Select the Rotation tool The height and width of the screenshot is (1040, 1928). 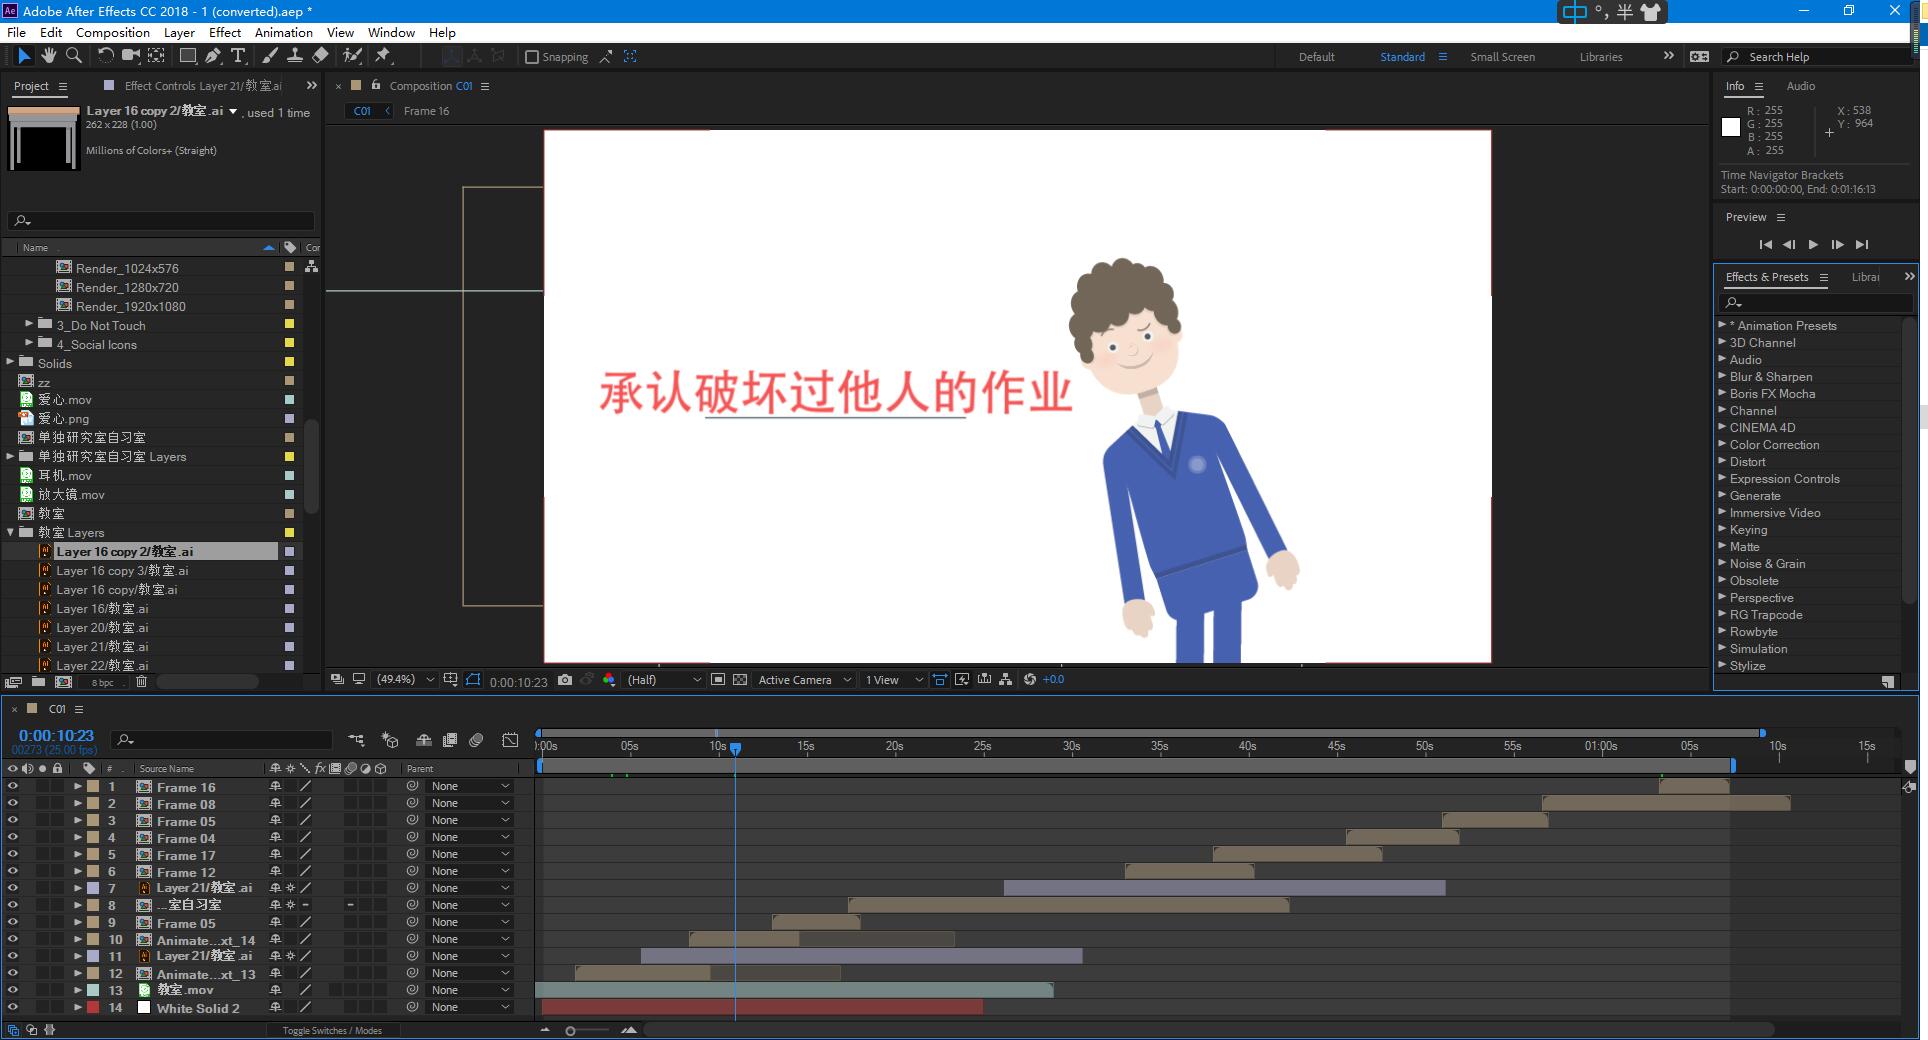pos(105,56)
